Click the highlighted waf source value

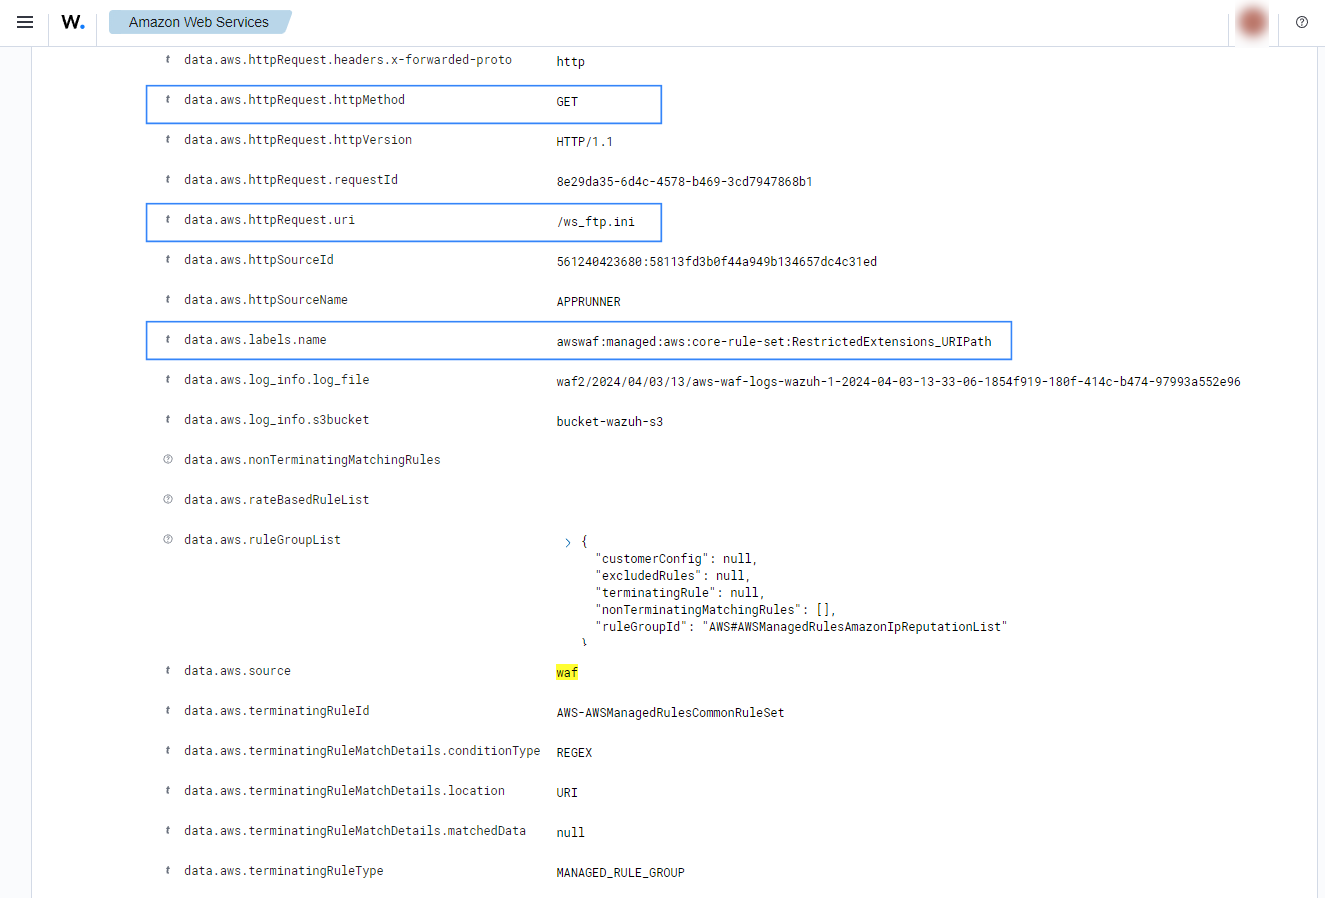coord(567,673)
